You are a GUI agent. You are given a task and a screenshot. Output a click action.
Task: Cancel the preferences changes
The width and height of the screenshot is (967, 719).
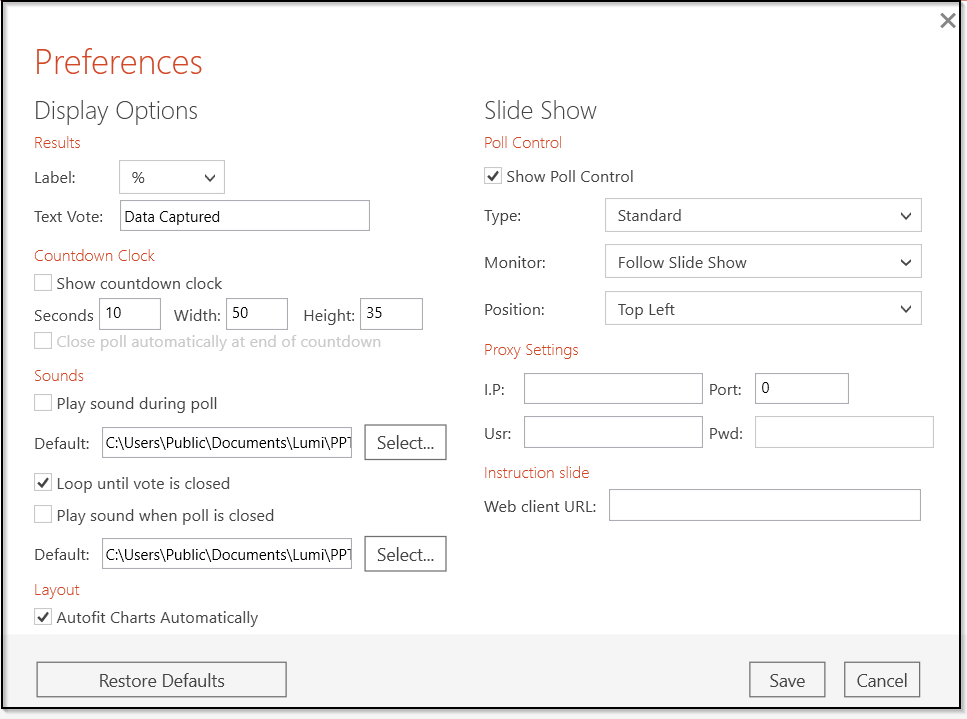pos(882,680)
